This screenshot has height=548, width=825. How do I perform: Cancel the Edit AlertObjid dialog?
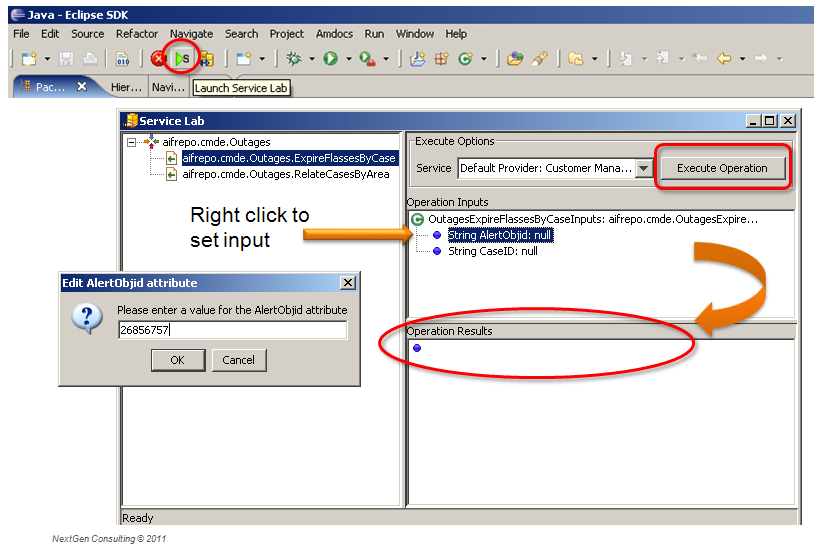point(238,360)
